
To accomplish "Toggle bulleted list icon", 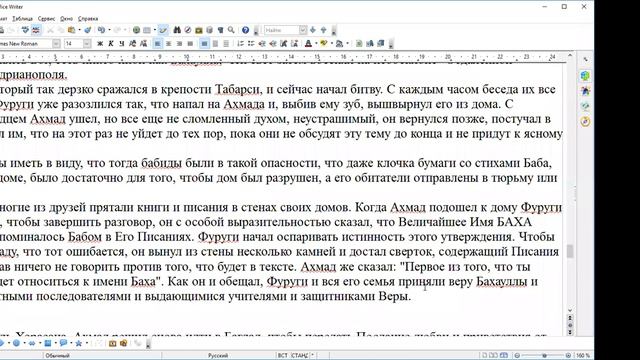I will tap(251, 43).
